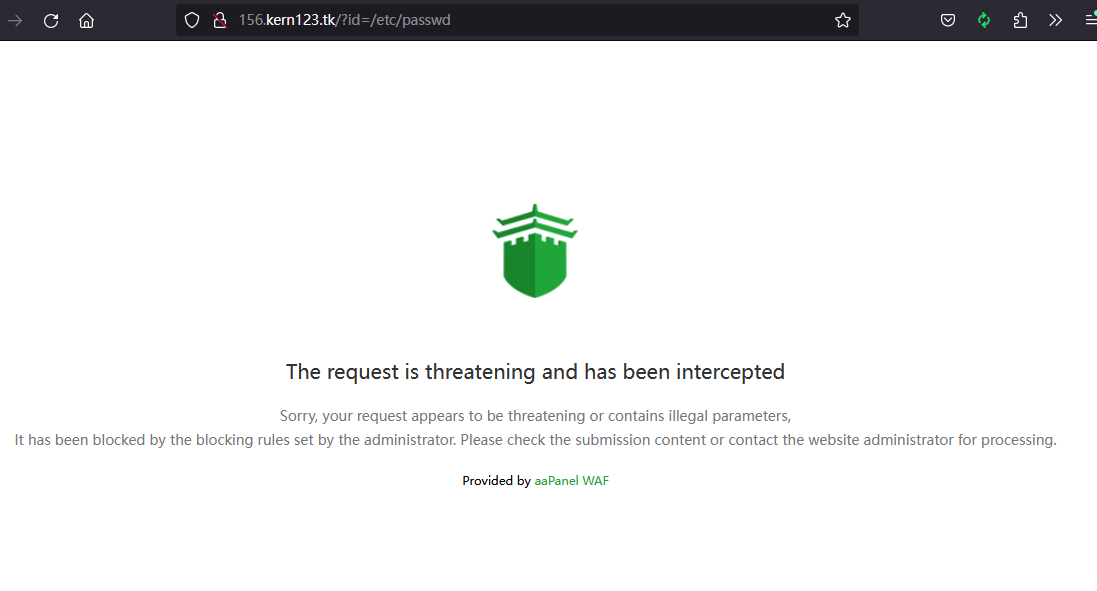Open the Firefox application menu
The image size is (1097, 591).
point(1089,20)
